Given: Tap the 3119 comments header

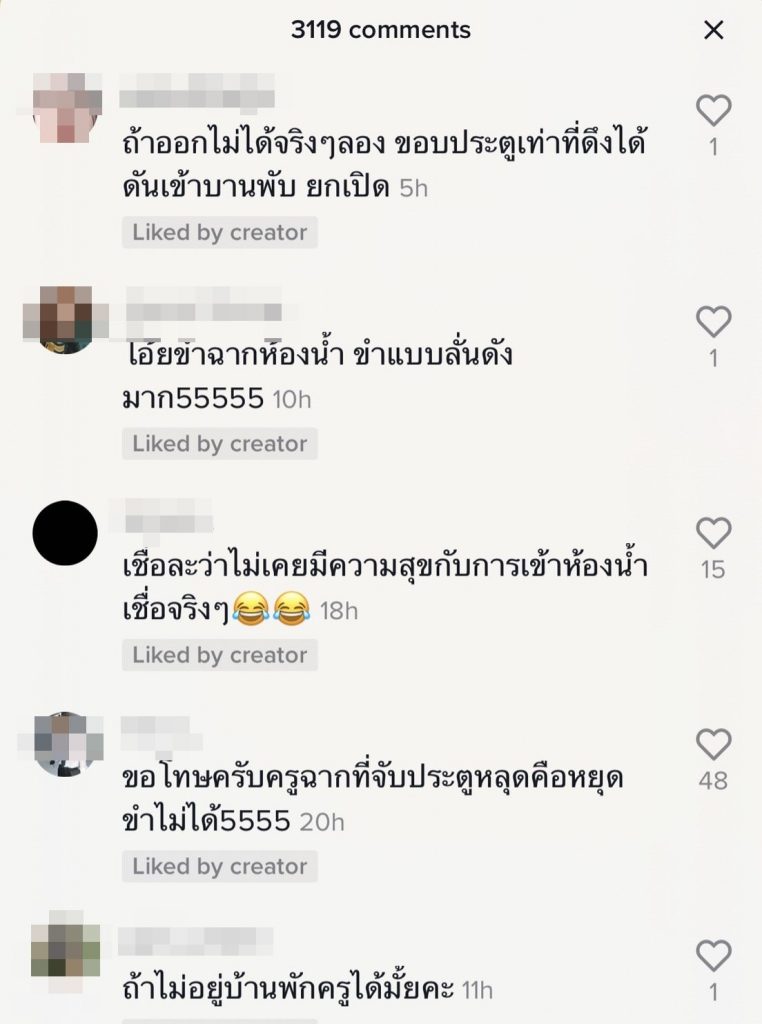Looking at the screenshot, I should (381, 30).
